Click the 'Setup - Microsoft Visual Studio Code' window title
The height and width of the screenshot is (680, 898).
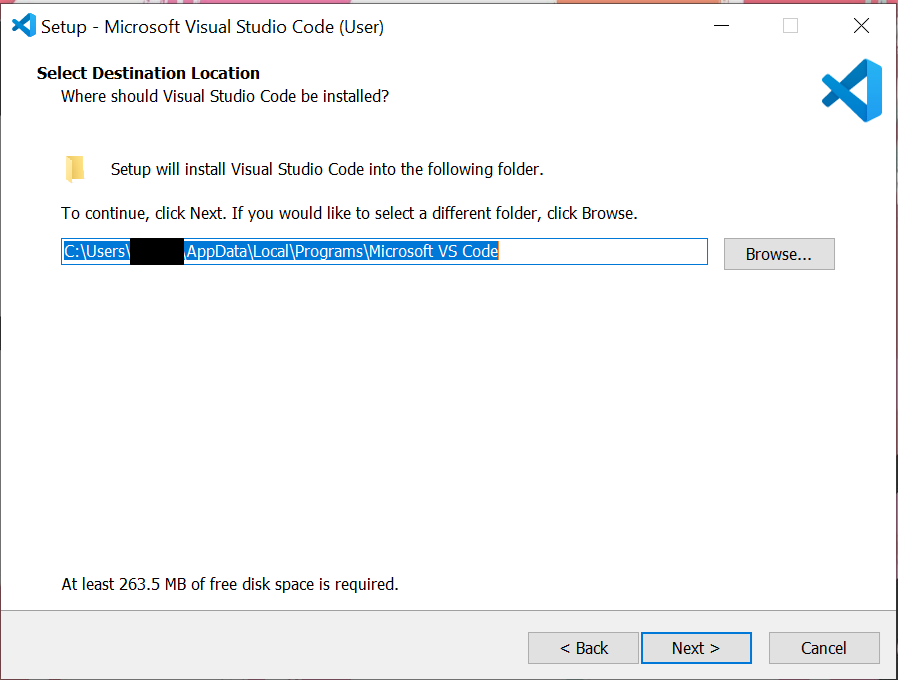(212, 27)
